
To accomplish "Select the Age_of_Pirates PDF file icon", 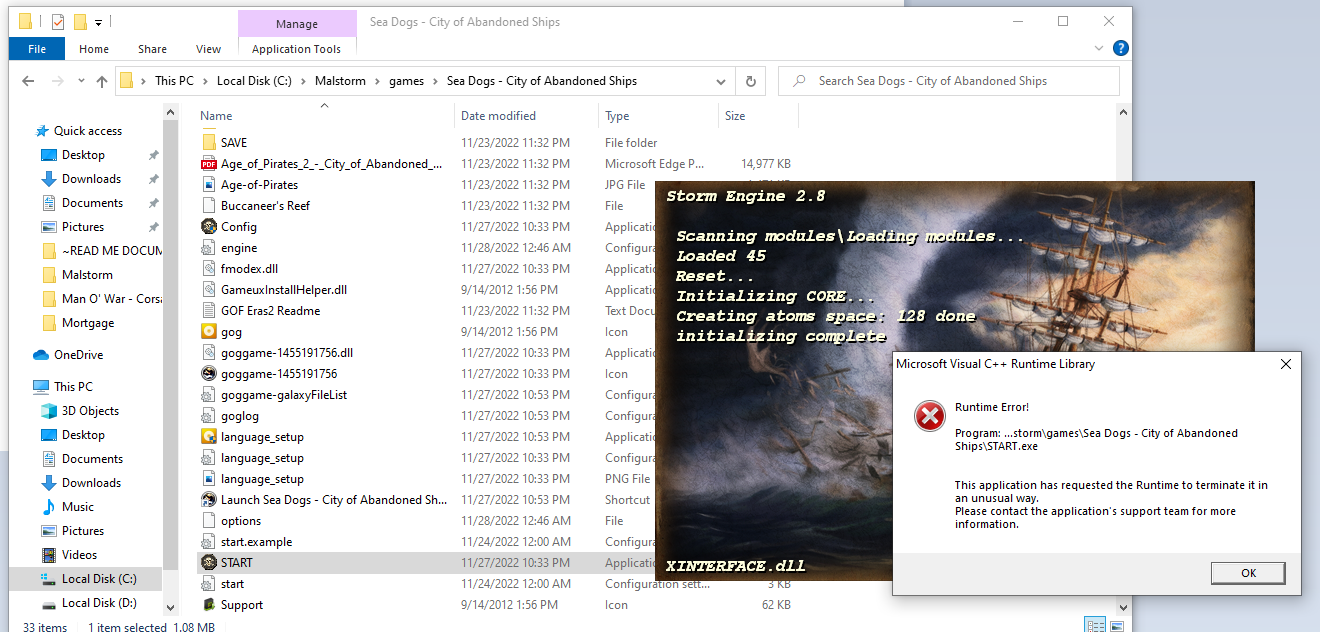I will click(209, 164).
